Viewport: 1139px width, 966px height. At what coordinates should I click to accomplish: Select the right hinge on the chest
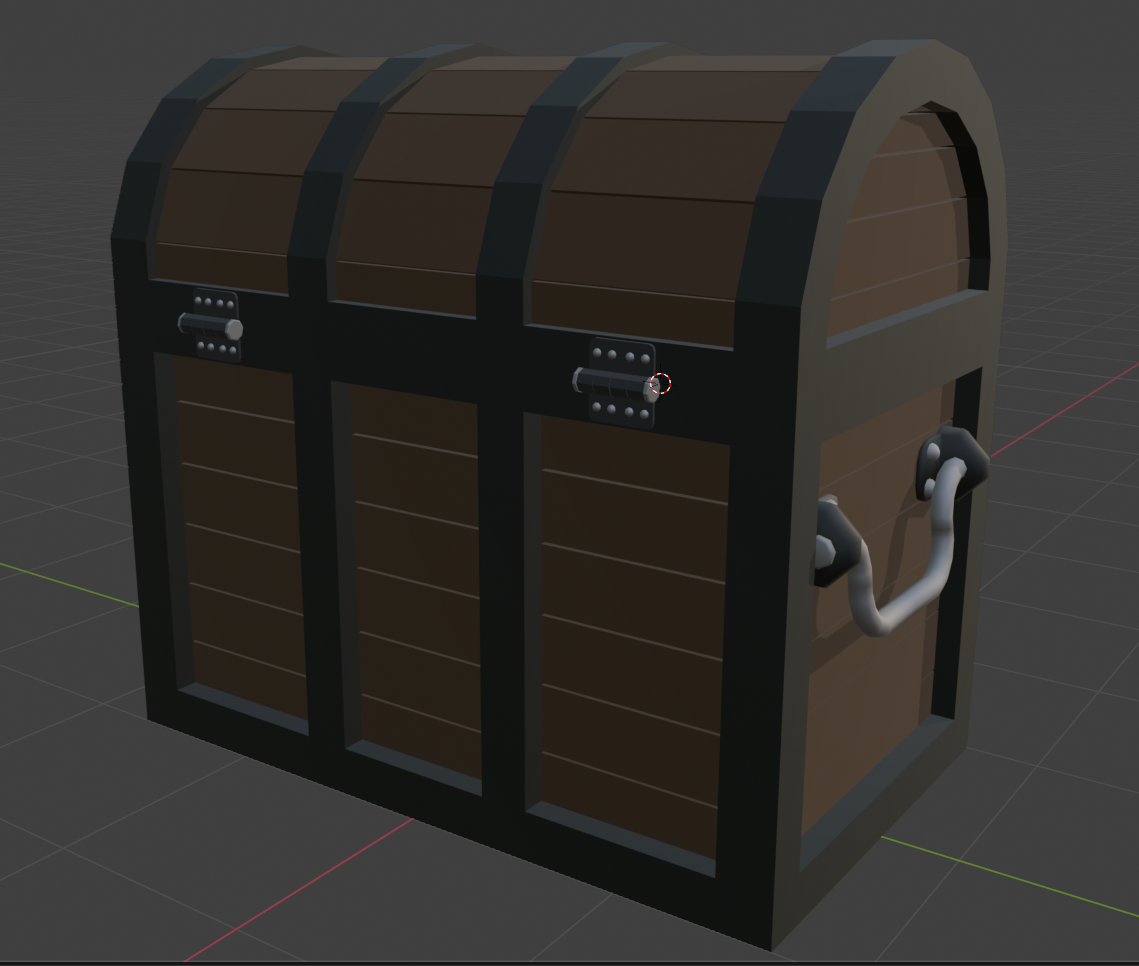pyautogui.click(x=618, y=383)
